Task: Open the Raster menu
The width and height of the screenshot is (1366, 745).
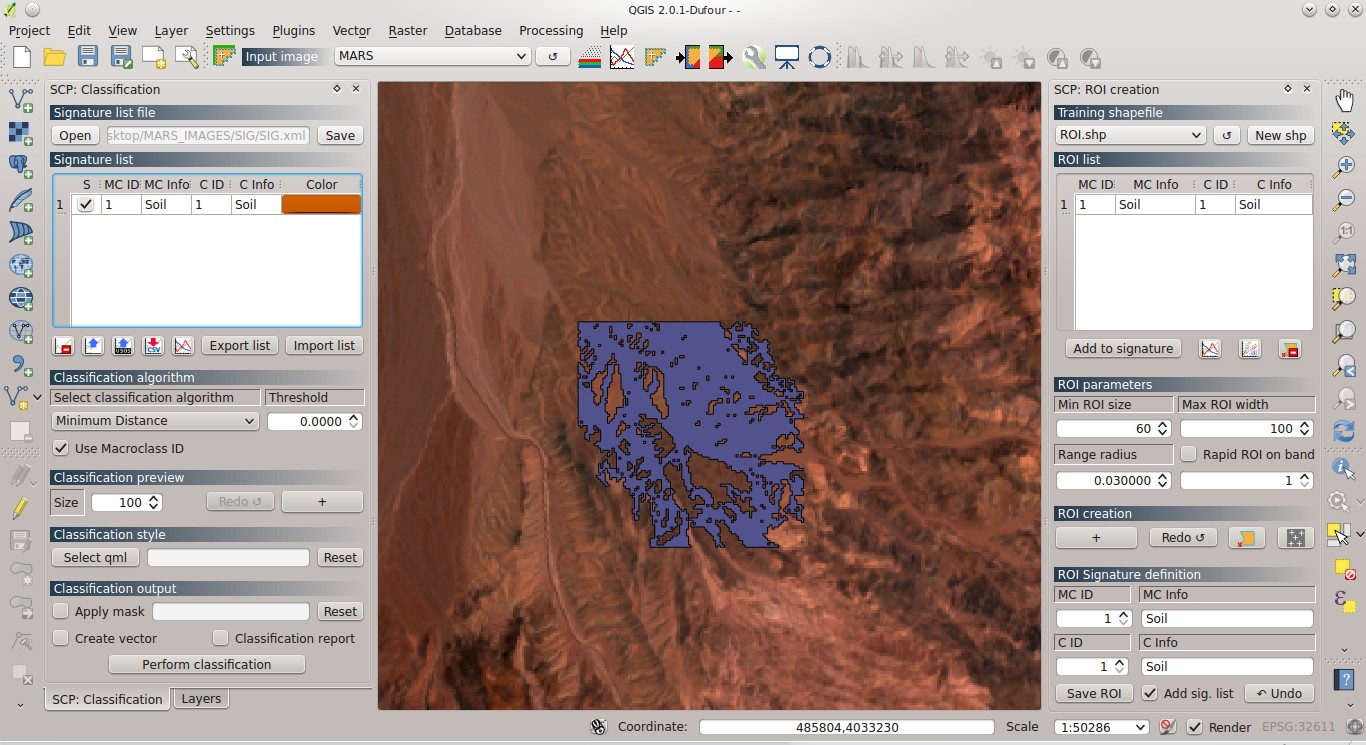Action: tap(407, 30)
